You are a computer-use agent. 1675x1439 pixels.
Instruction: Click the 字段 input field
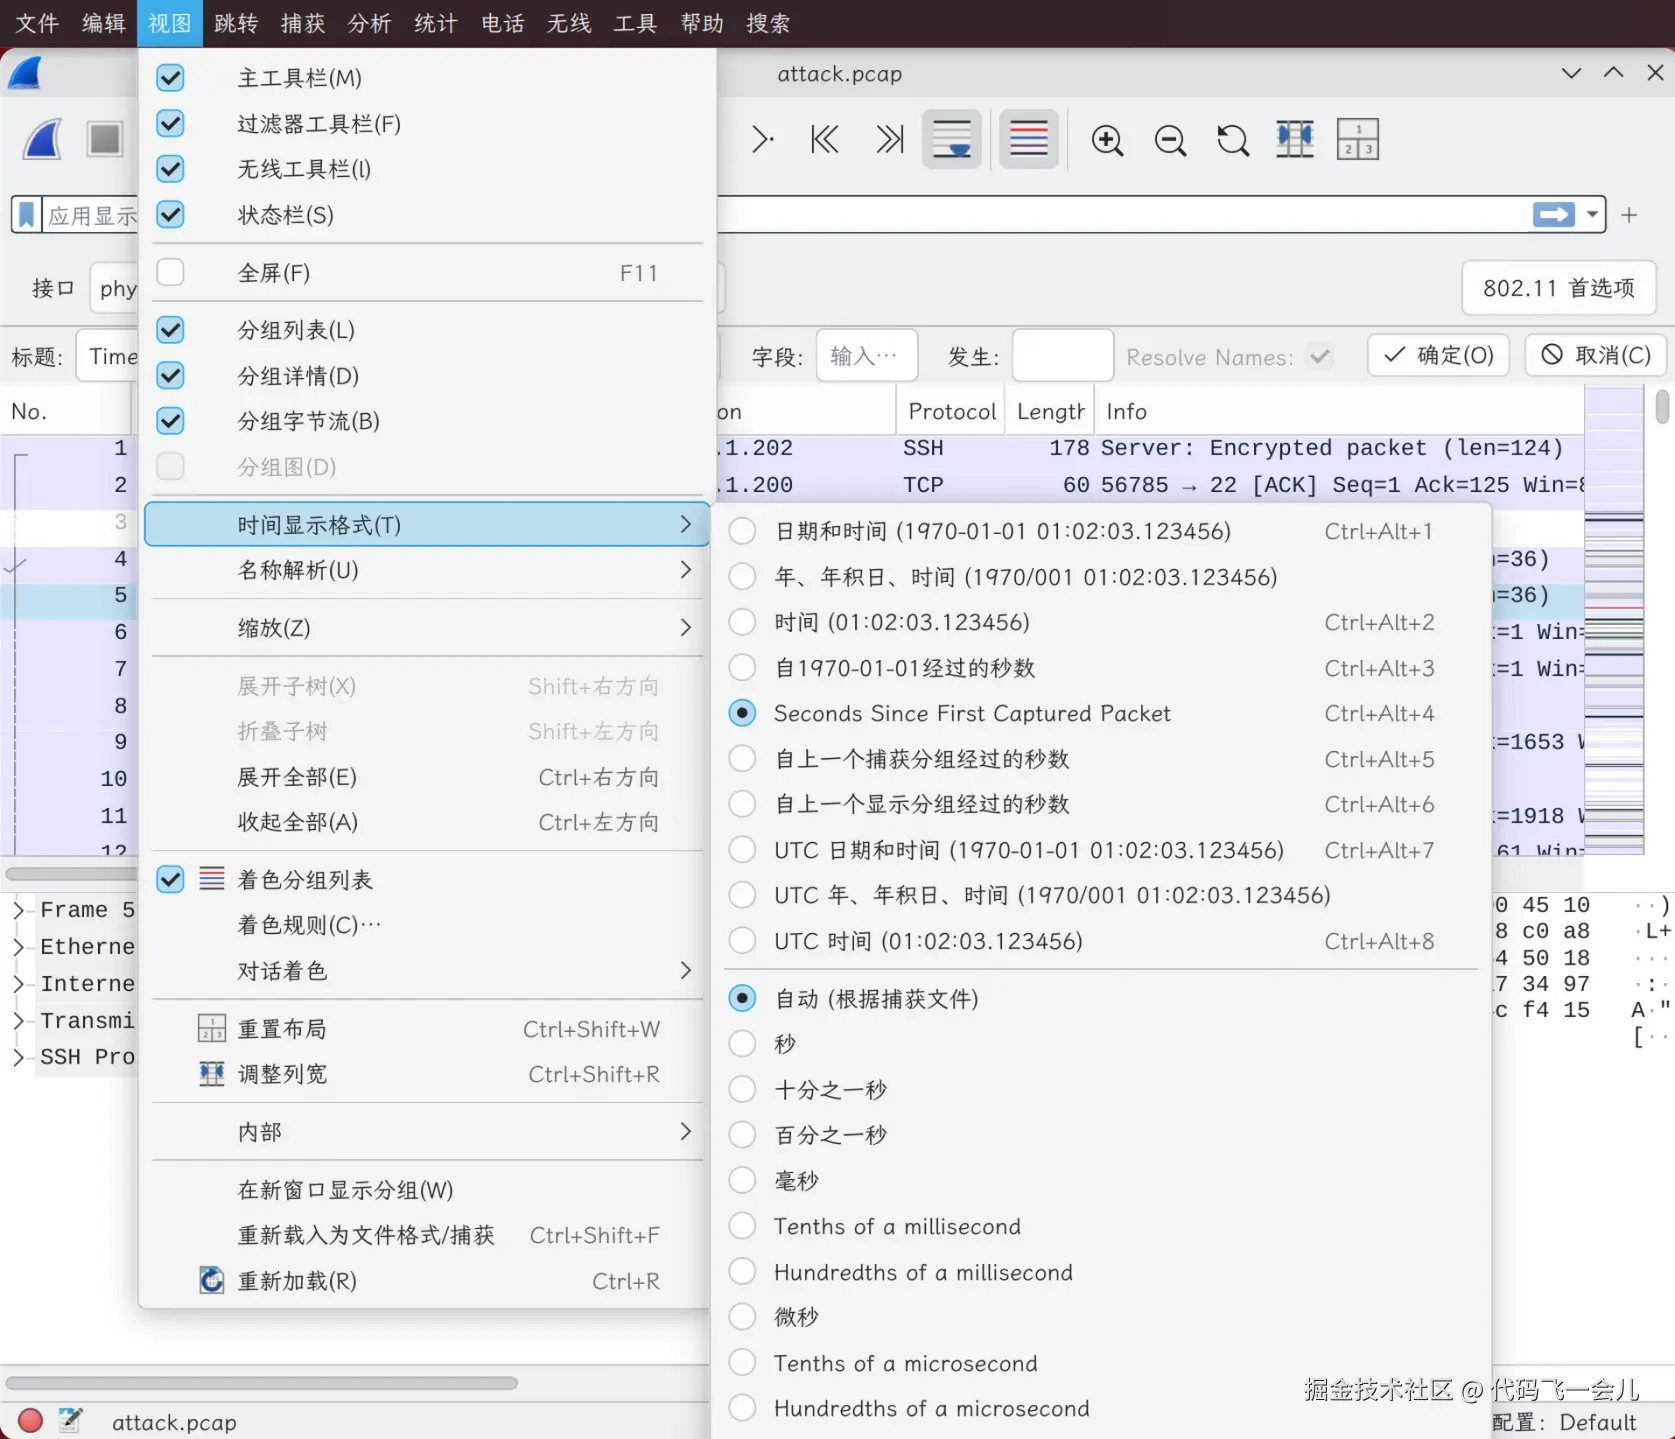click(x=866, y=356)
